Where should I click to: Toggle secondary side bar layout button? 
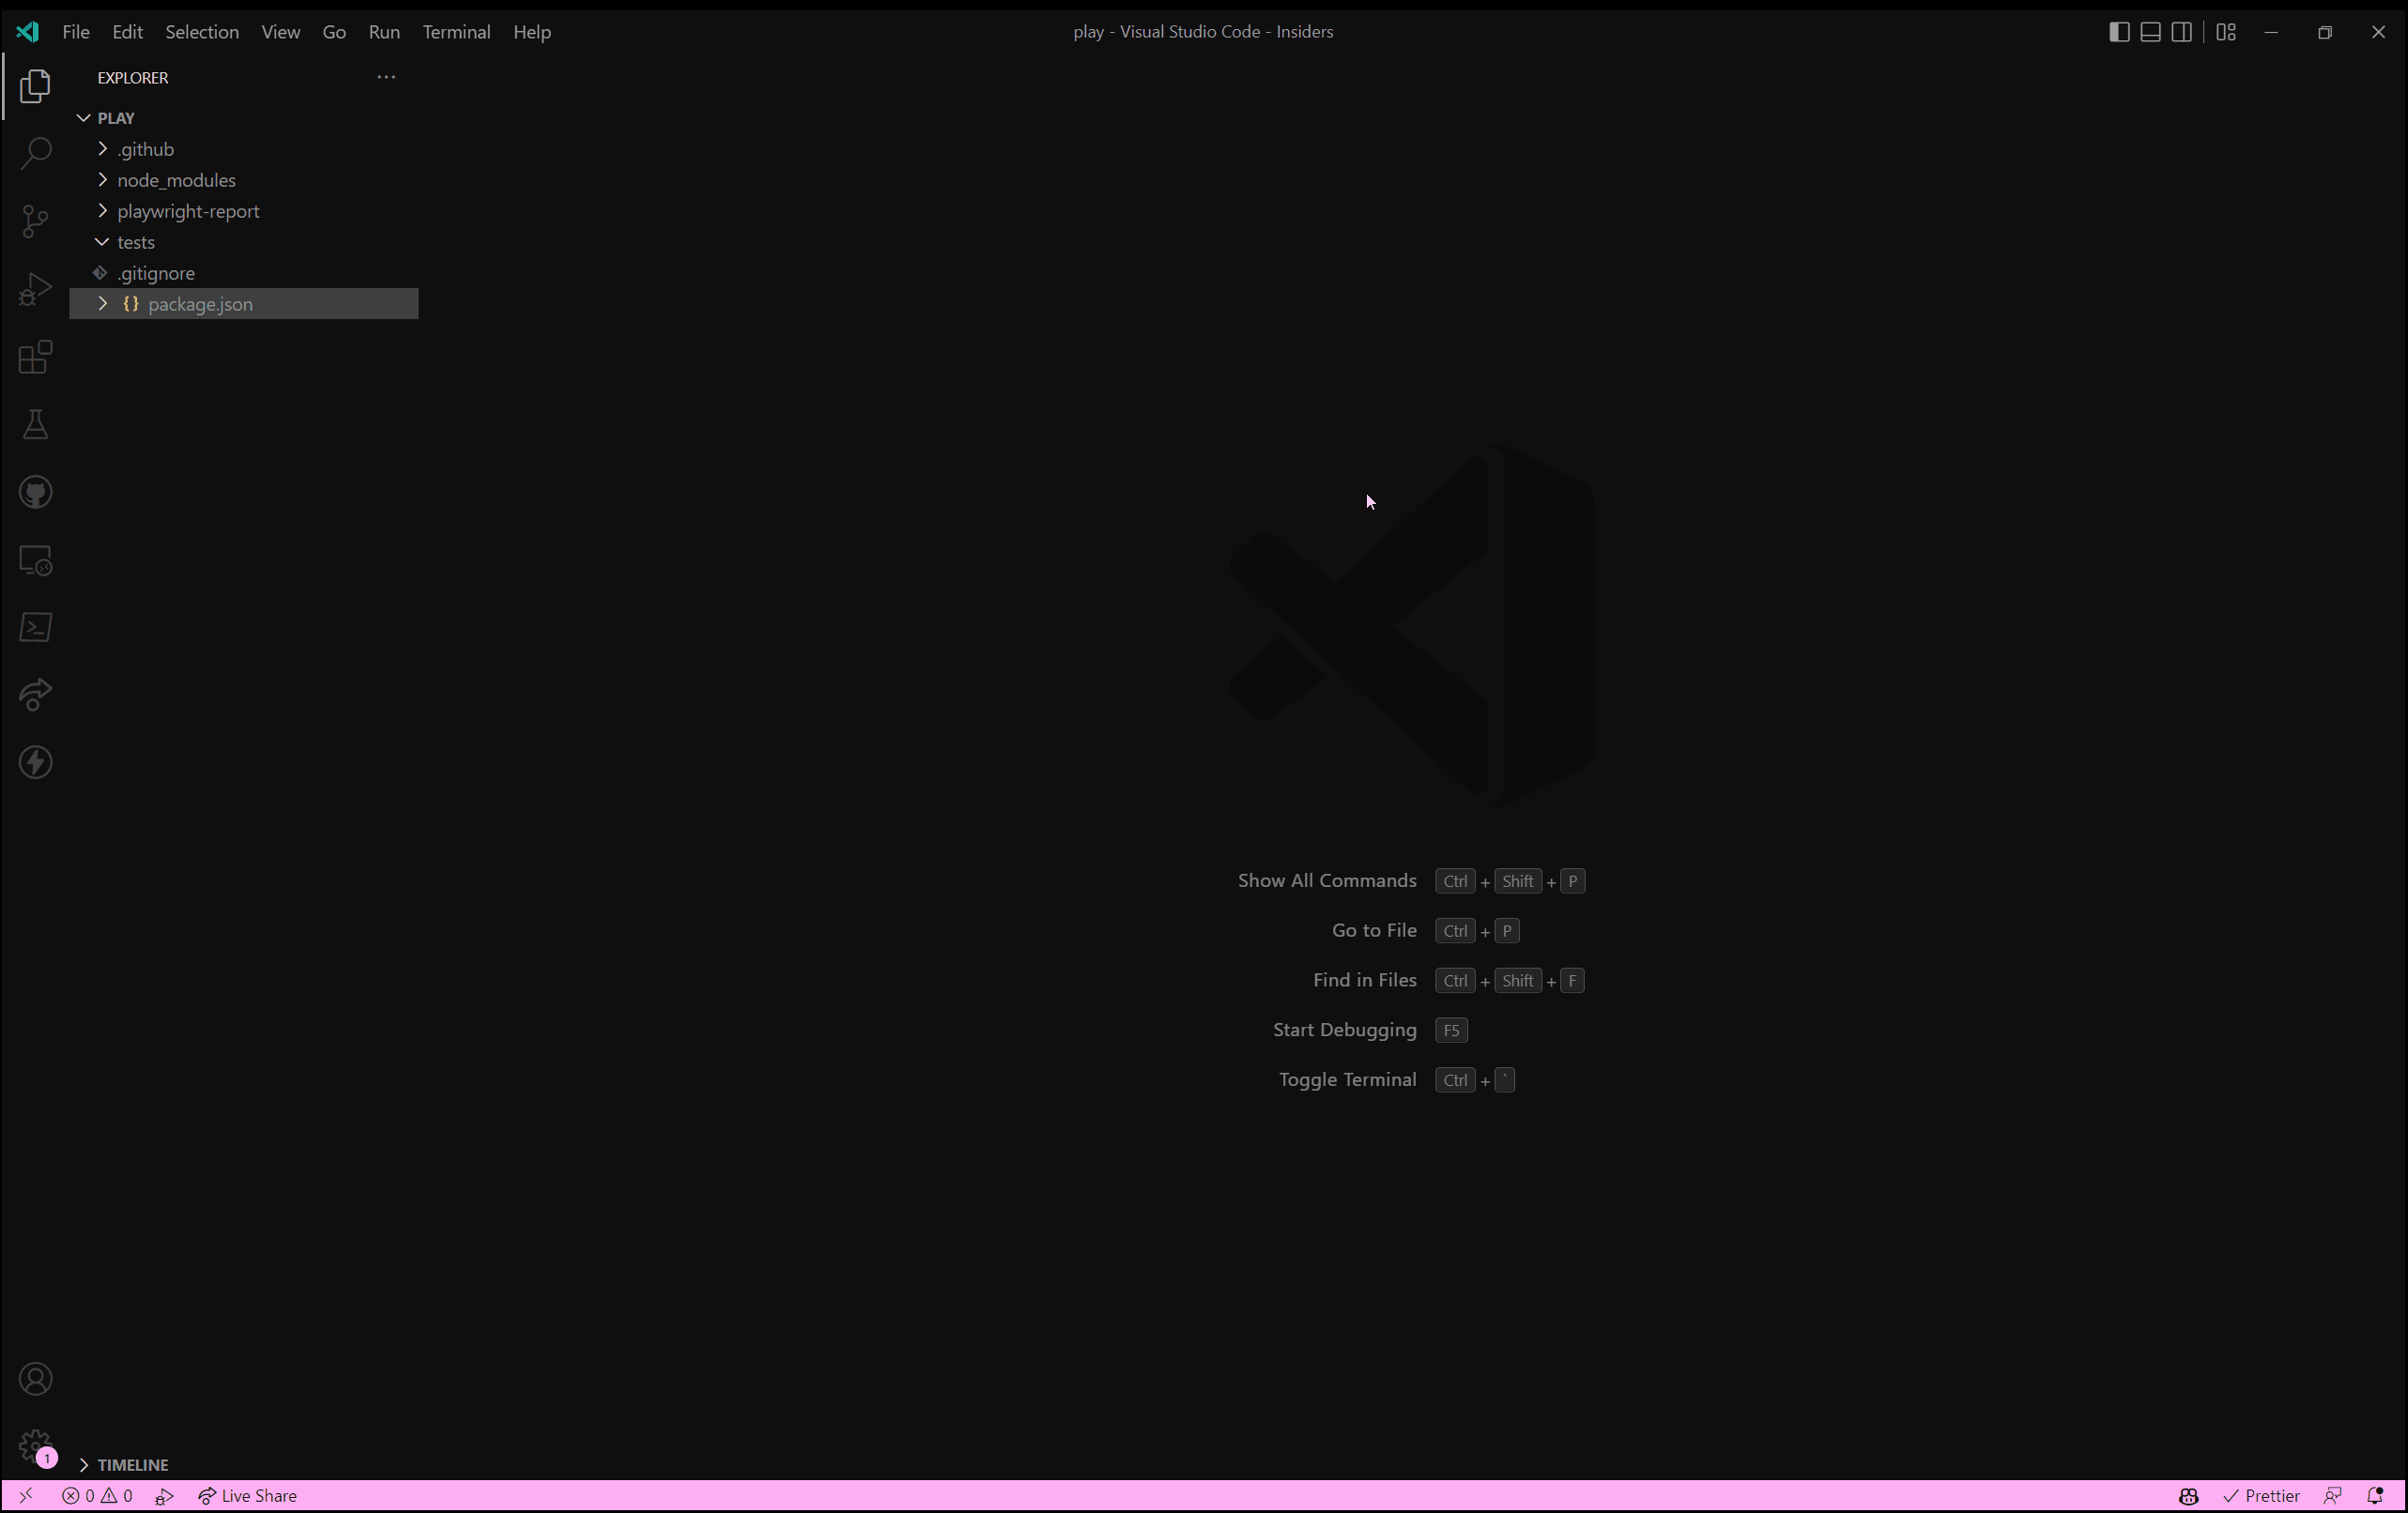(x=2182, y=32)
